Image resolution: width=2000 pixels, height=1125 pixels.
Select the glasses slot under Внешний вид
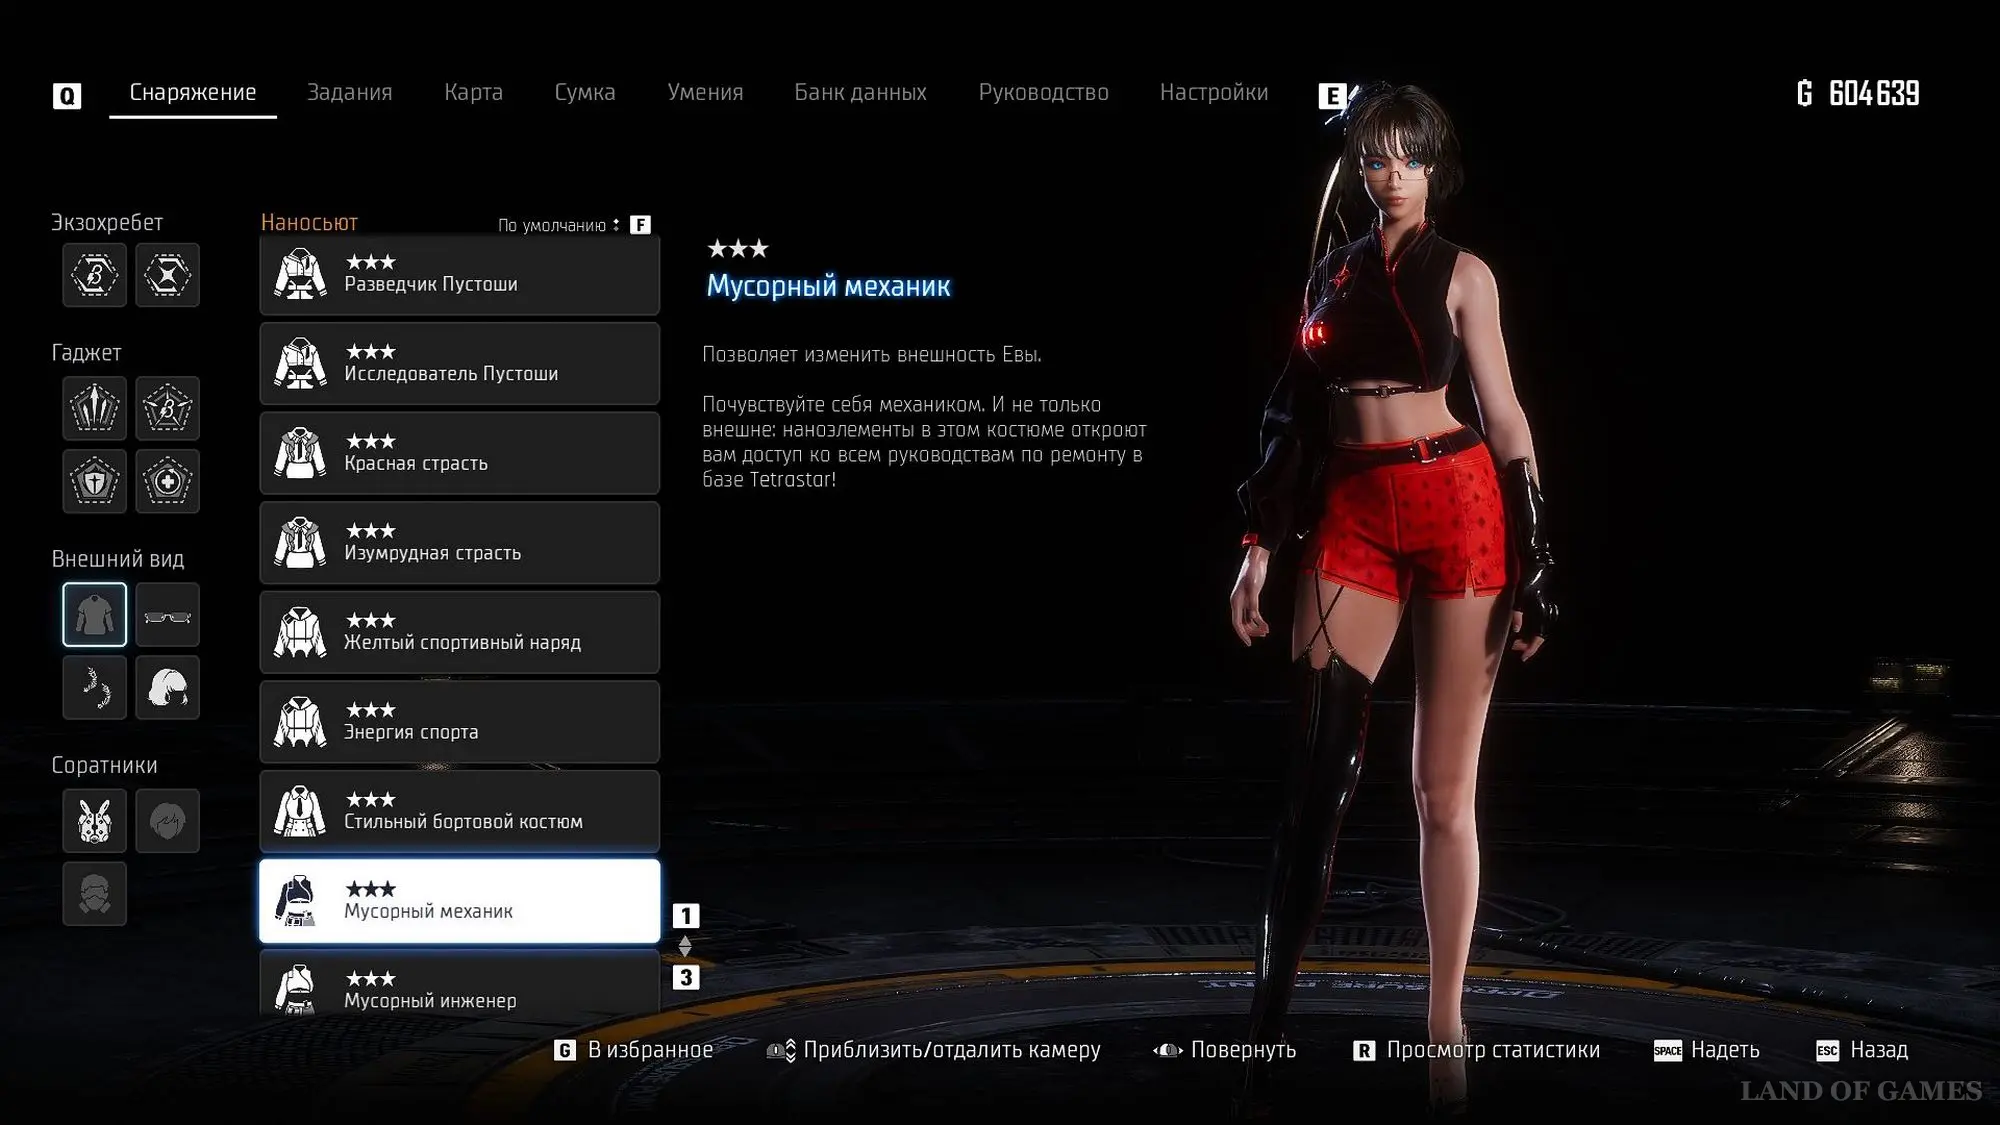pos(167,614)
